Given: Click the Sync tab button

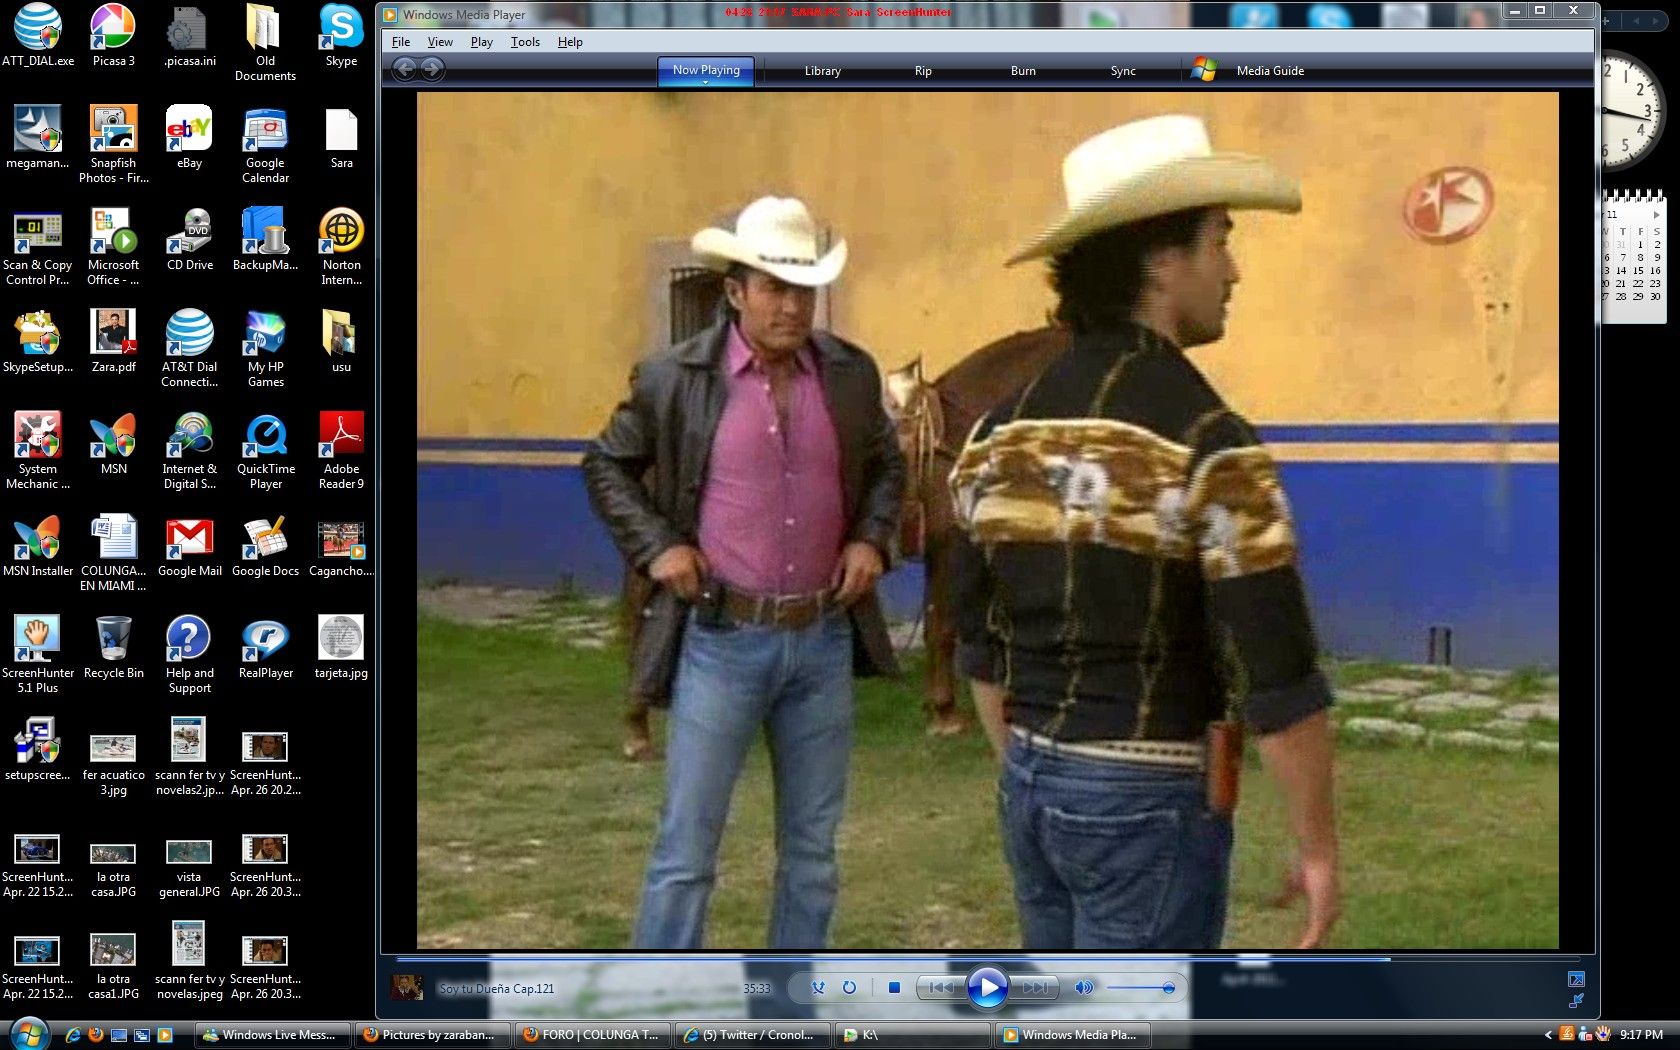Looking at the screenshot, I should coord(1123,71).
